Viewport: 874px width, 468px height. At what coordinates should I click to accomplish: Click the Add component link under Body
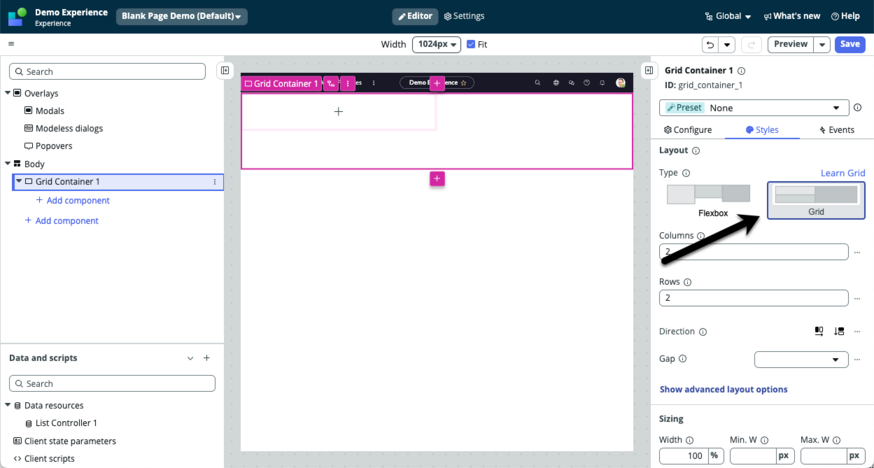tap(61, 221)
